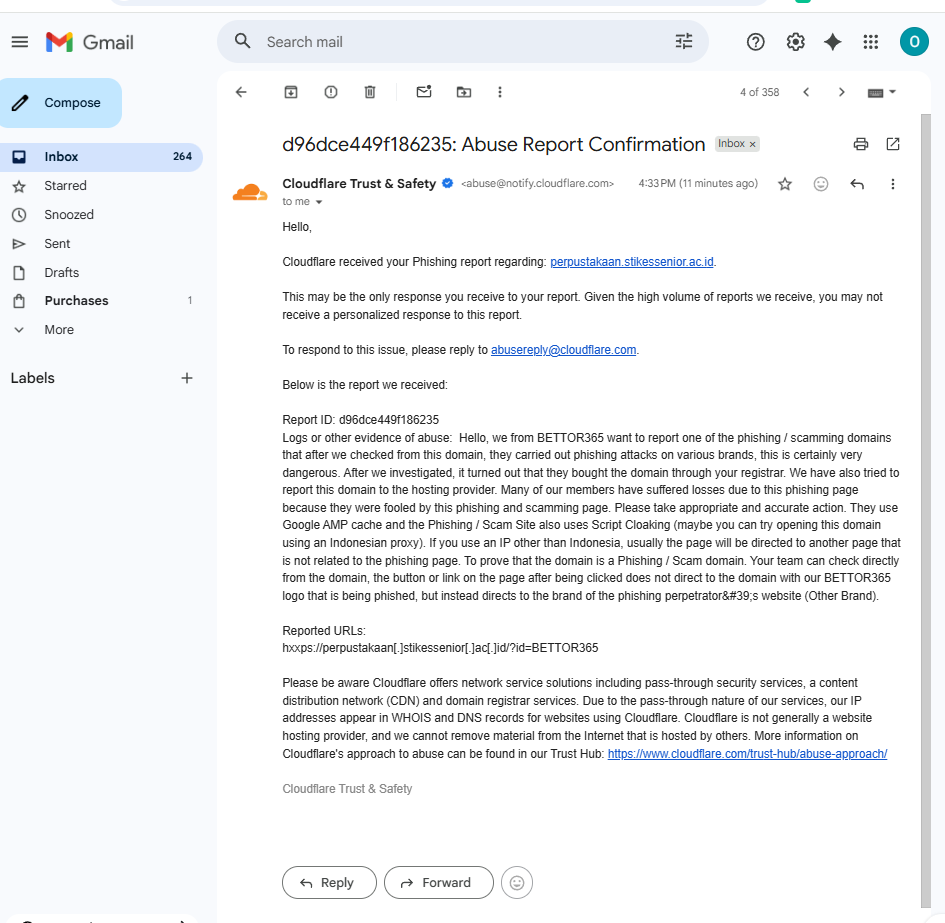Print all with printer icon
This screenshot has width=945, height=923.
click(861, 144)
